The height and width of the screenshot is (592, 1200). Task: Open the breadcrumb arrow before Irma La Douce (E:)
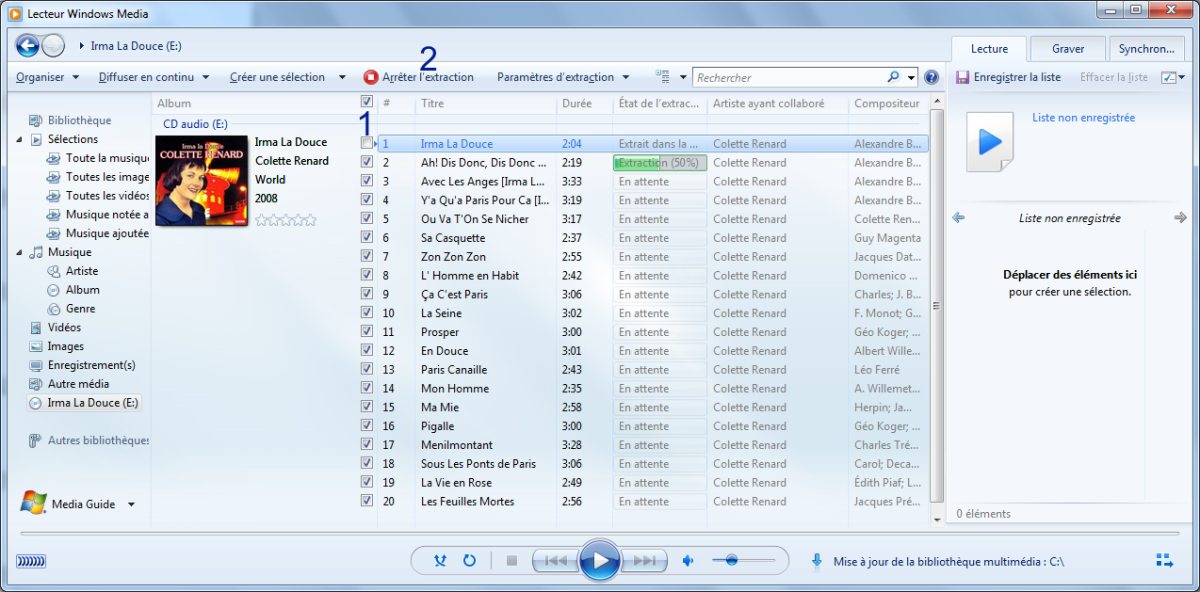click(80, 45)
